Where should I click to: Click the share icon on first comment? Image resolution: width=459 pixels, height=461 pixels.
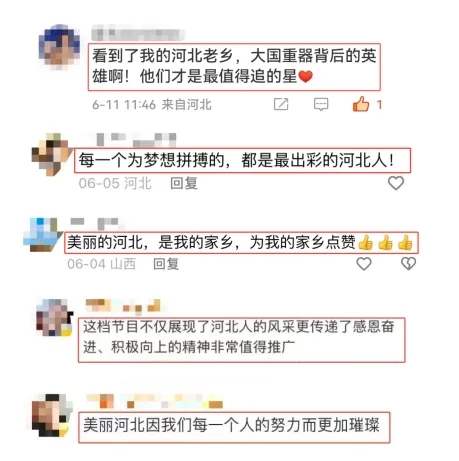(x=281, y=104)
